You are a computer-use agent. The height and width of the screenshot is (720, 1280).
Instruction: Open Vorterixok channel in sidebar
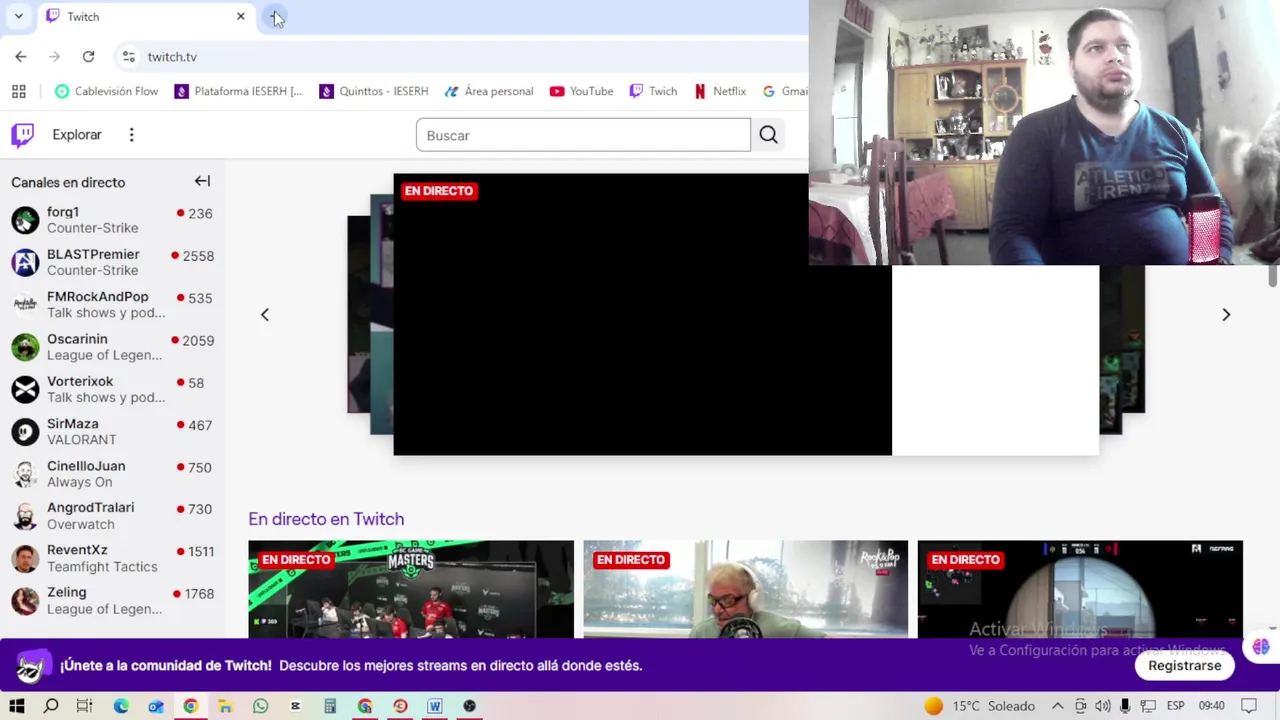(x=112, y=389)
